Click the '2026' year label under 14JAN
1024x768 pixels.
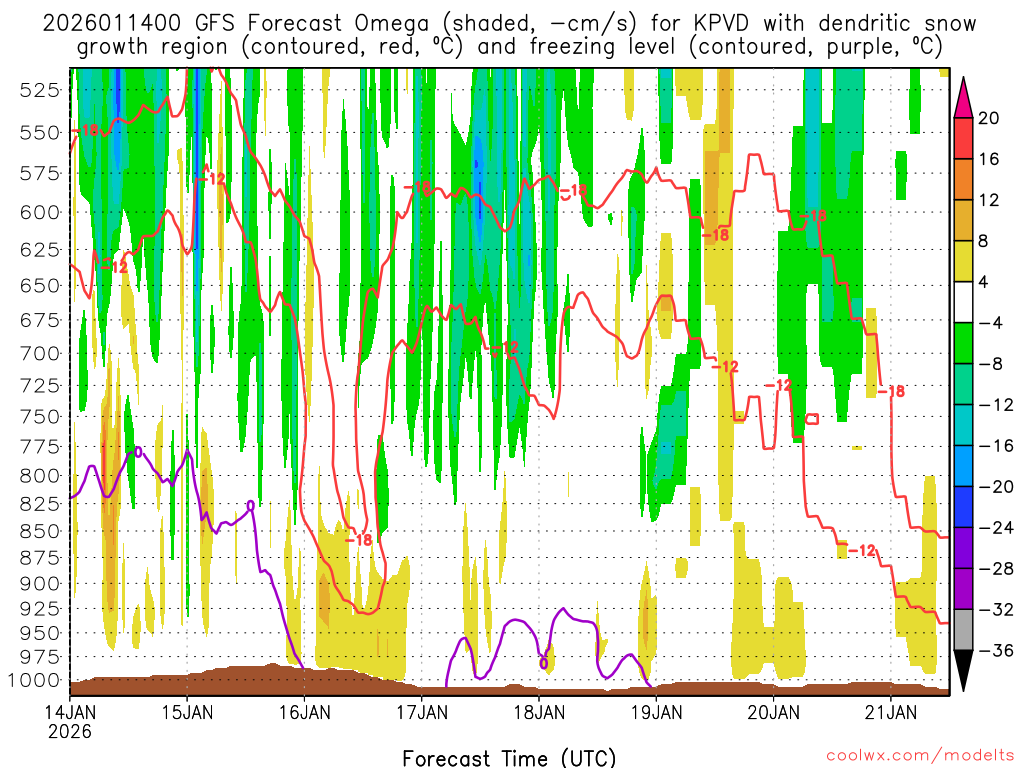(70, 731)
